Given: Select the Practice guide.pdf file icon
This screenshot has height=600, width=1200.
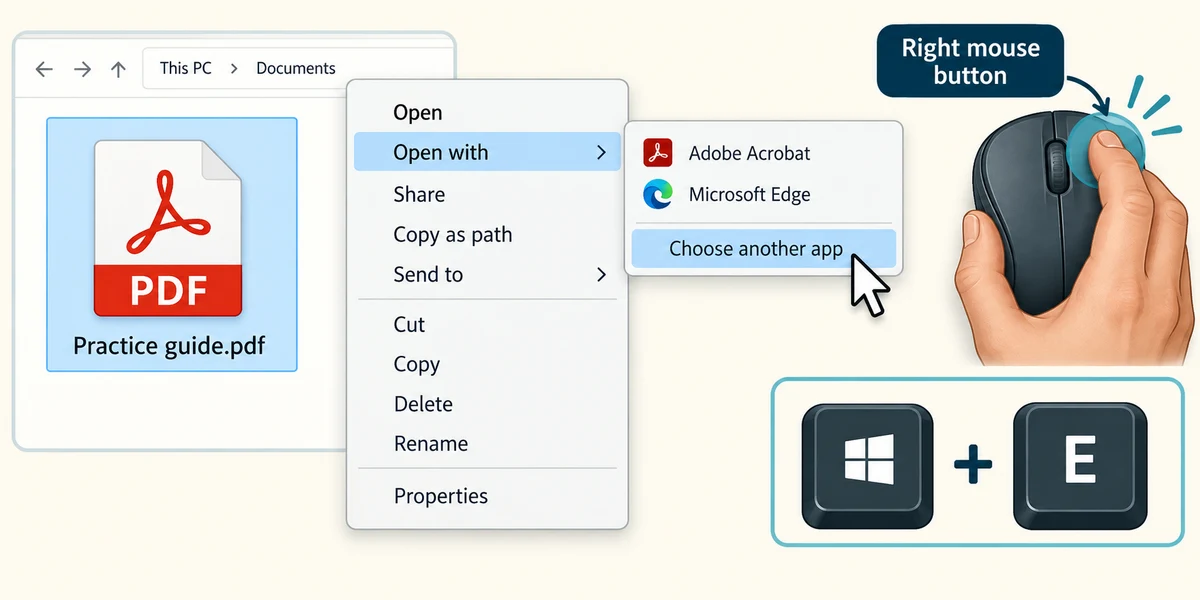Looking at the screenshot, I should pyautogui.click(x=168, y=228).
